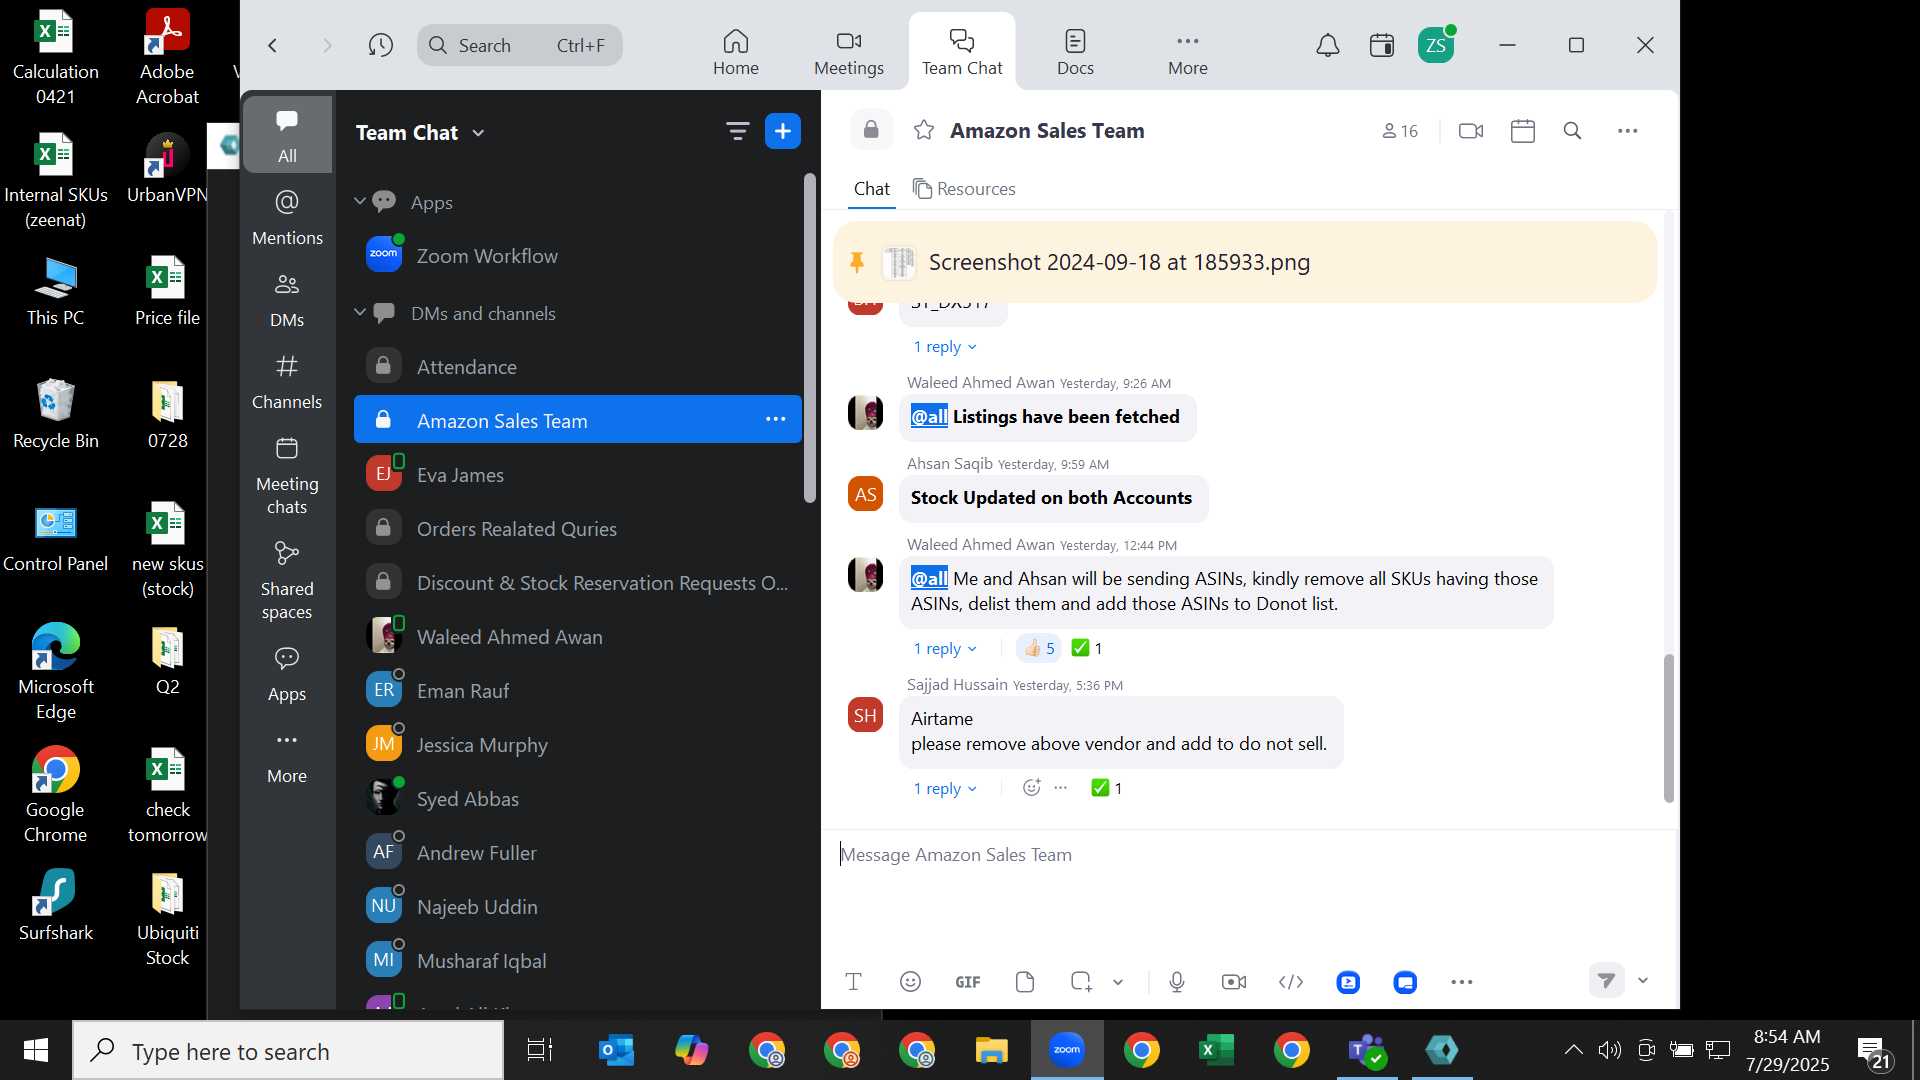Show Channels in the sidebar
1920x1080 pixels.
pos(287,382)
